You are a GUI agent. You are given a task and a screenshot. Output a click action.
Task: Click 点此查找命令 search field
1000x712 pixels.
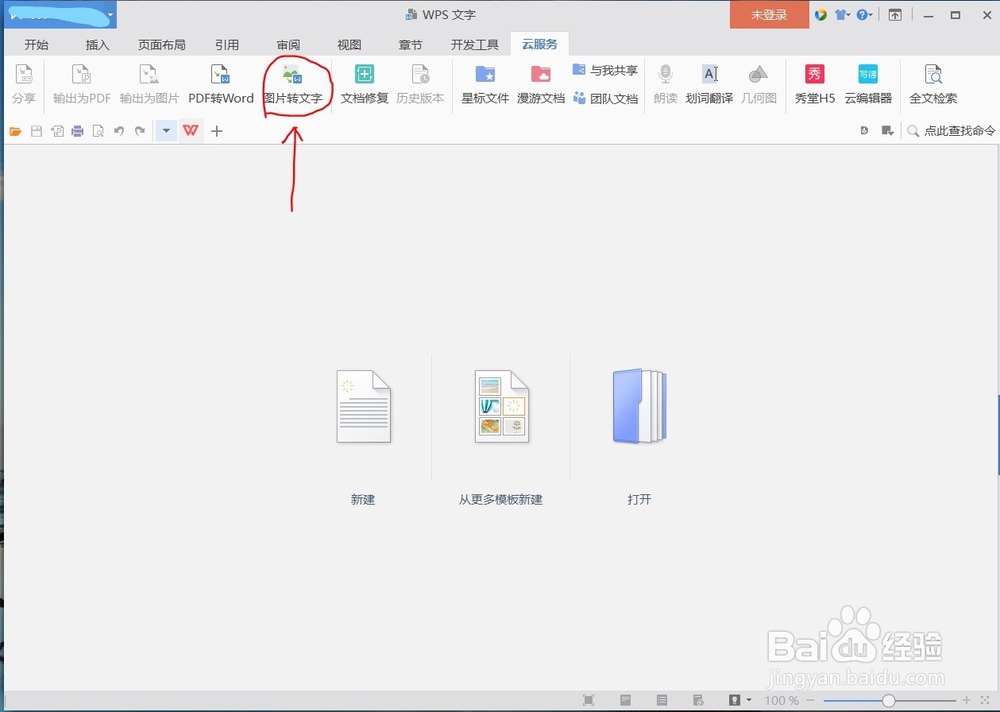tap(951, 131)
